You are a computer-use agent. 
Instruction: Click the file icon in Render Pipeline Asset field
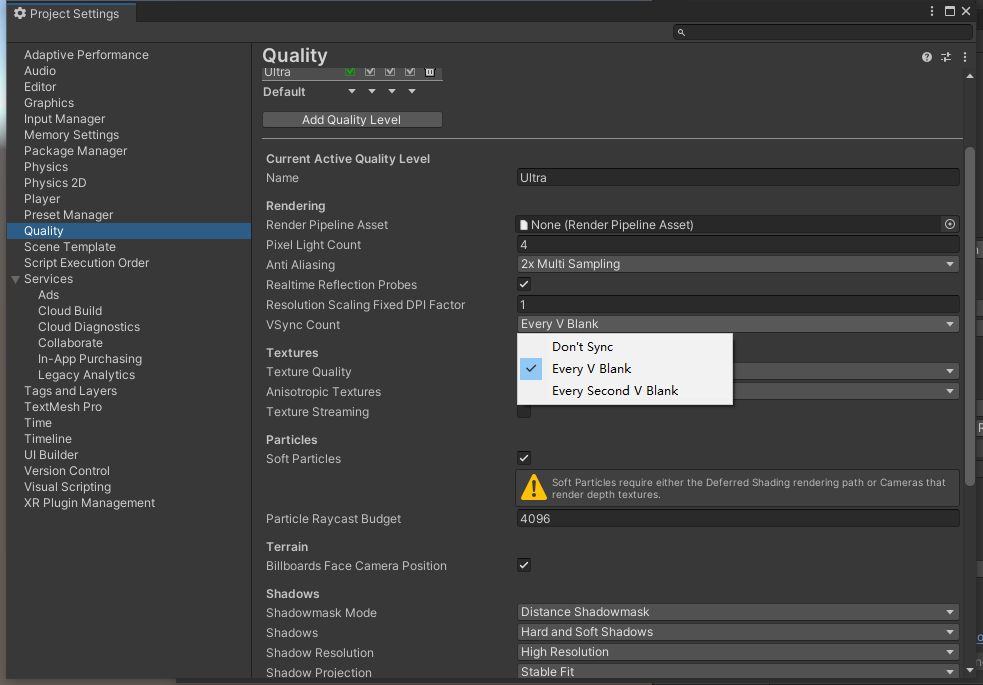pyautogui.click(x=523, y=224)
